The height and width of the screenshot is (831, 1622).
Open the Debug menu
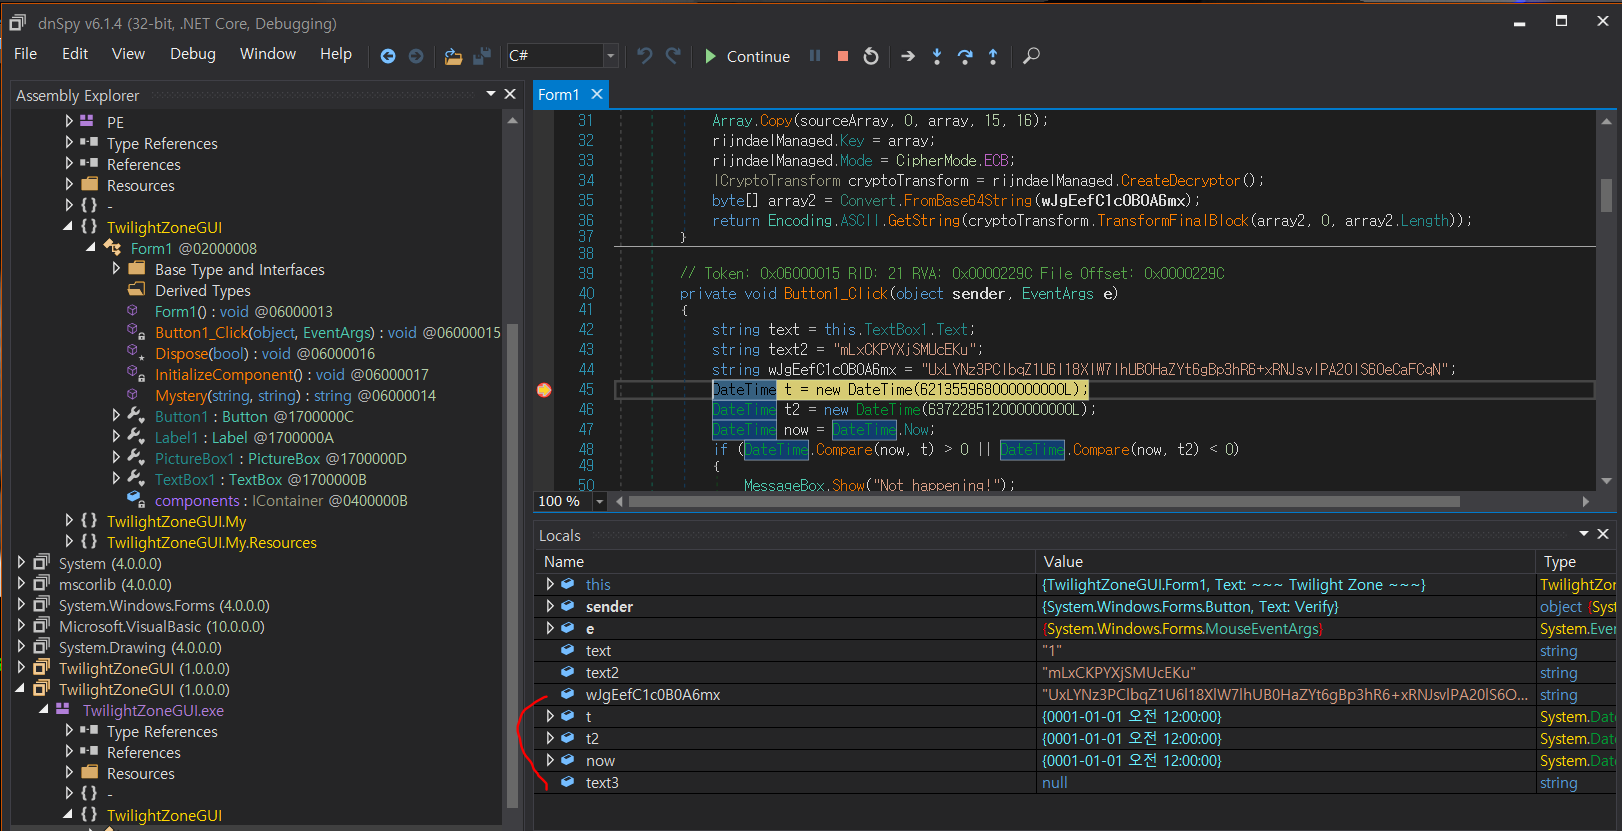tap(192, 54)
